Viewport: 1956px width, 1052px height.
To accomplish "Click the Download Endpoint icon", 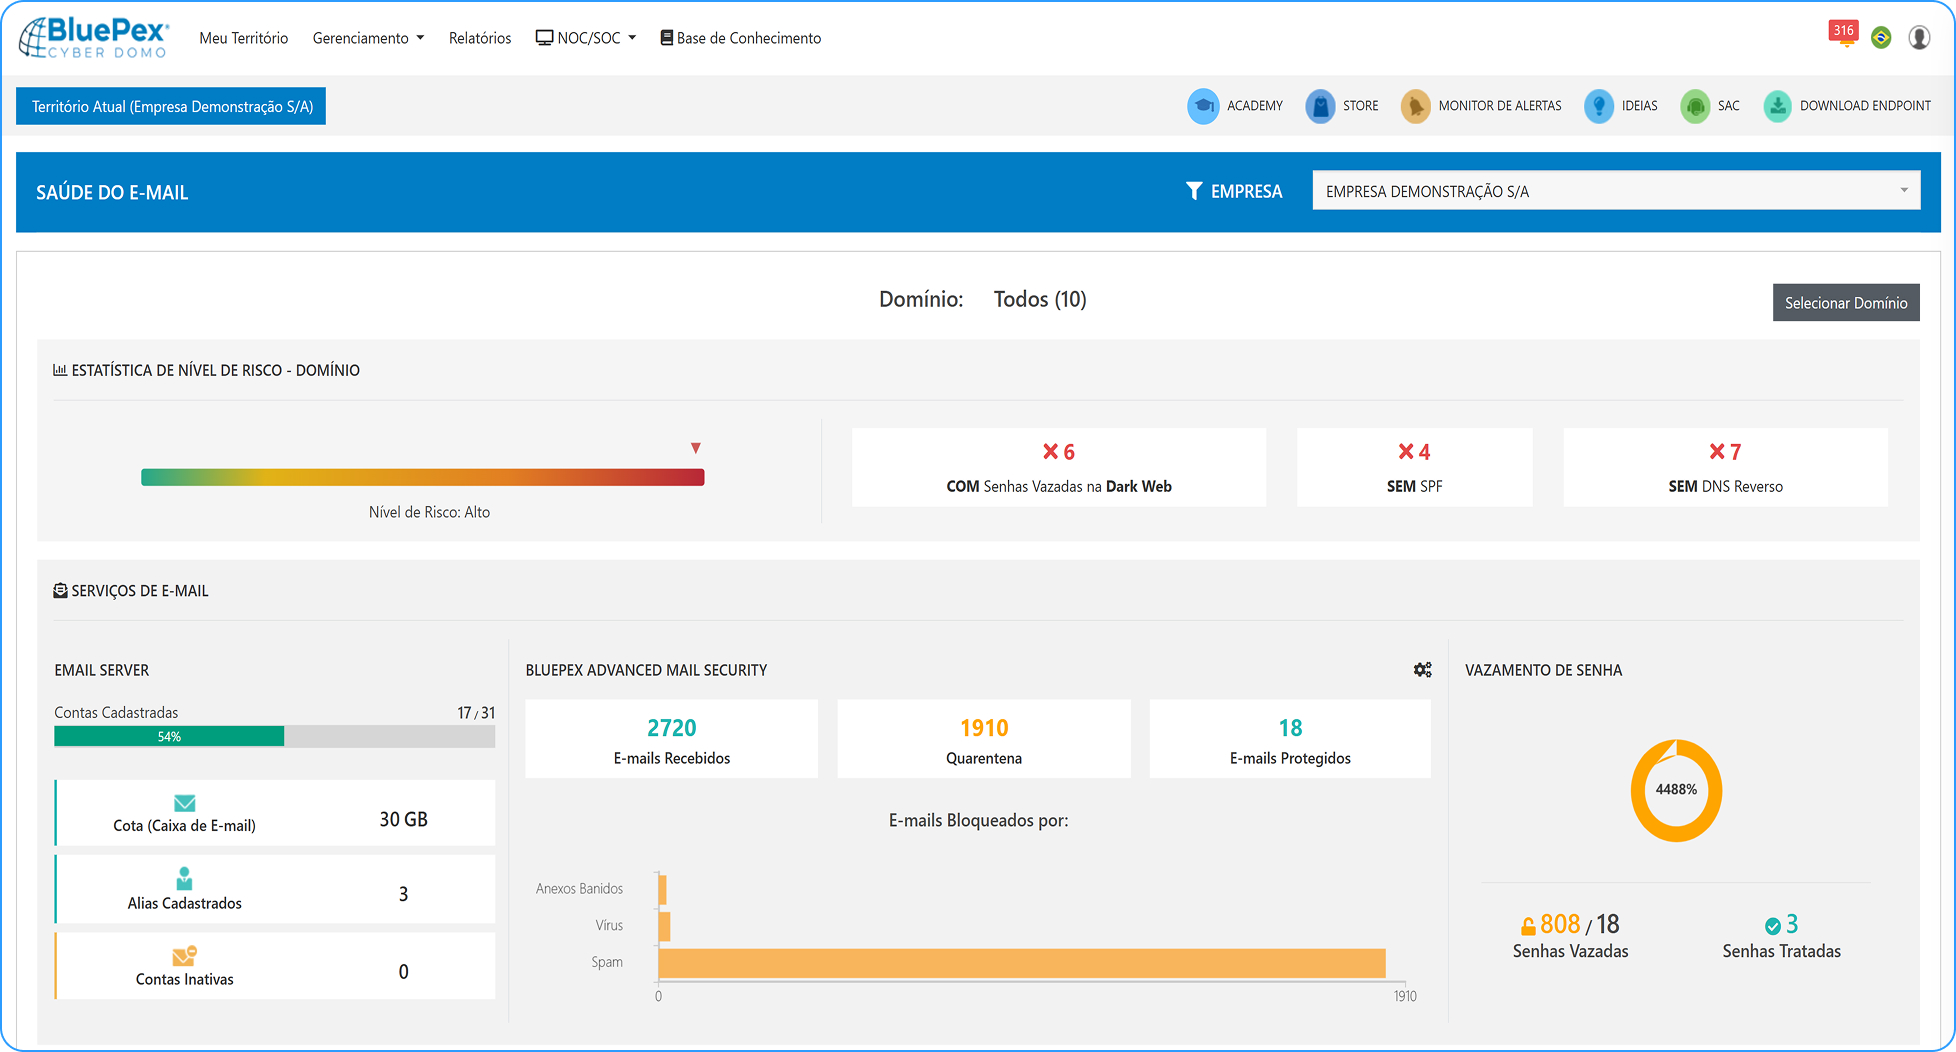I will tap(1777, 106).
